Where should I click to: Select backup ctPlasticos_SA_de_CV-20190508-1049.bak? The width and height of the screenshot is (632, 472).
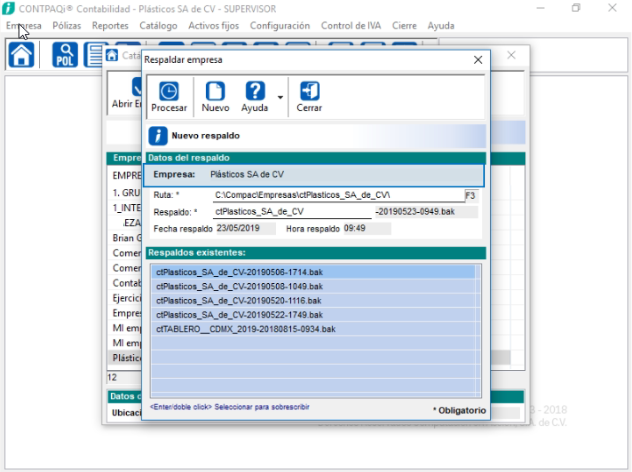coord(313,286)
